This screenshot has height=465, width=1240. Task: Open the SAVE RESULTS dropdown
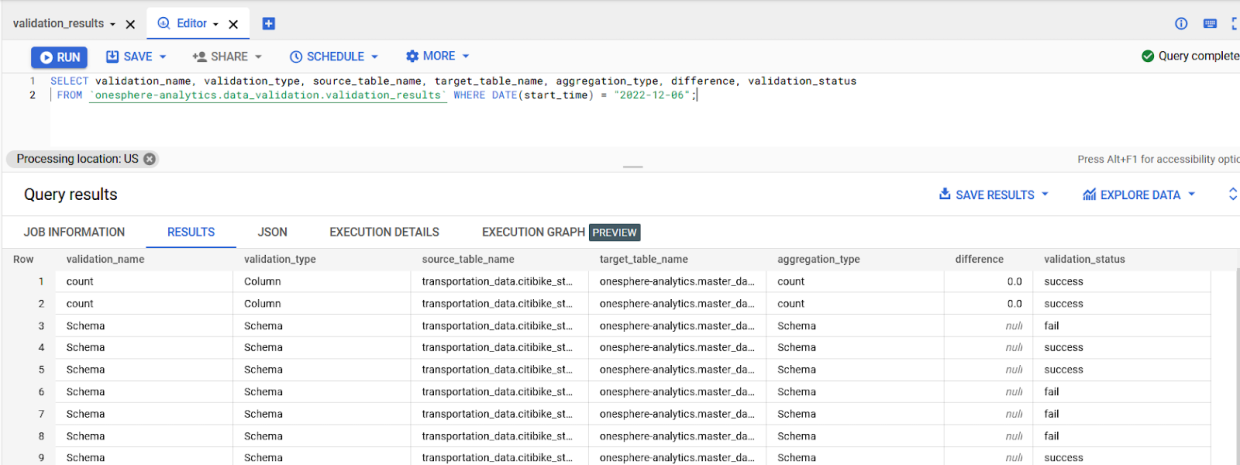pos(993,195)
